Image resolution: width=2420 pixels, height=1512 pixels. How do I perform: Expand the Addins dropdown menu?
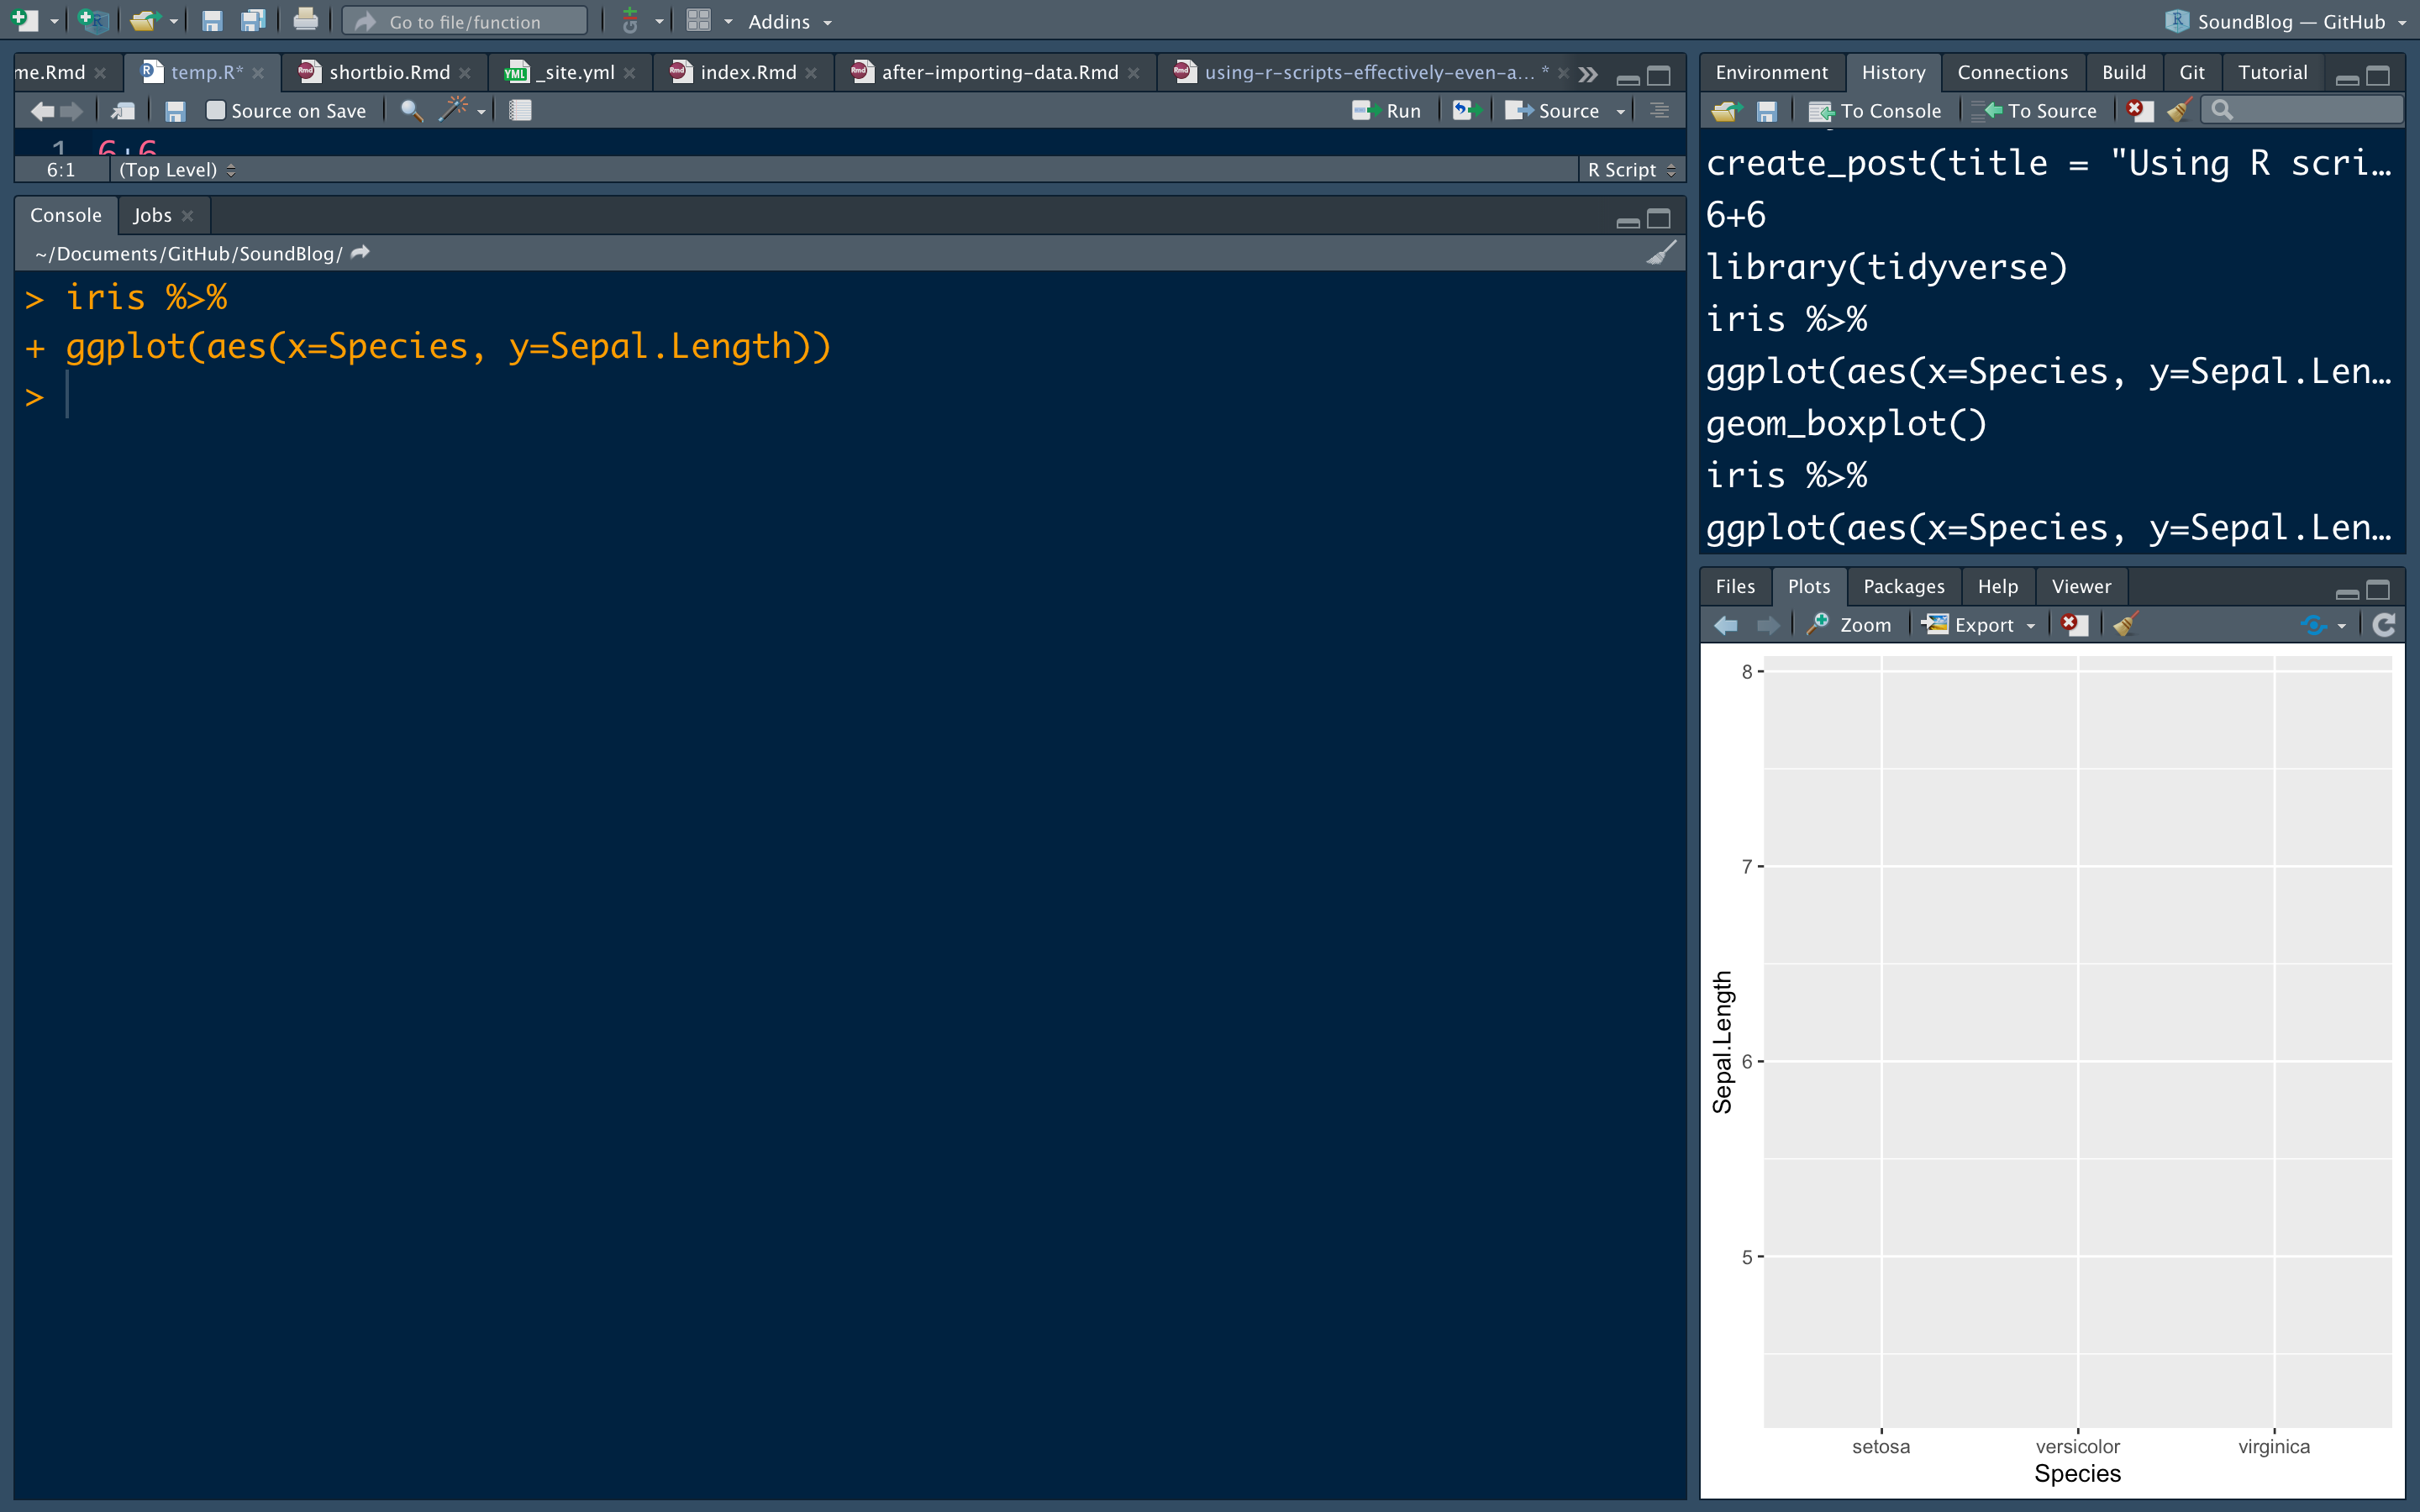(x=790, y=21)
